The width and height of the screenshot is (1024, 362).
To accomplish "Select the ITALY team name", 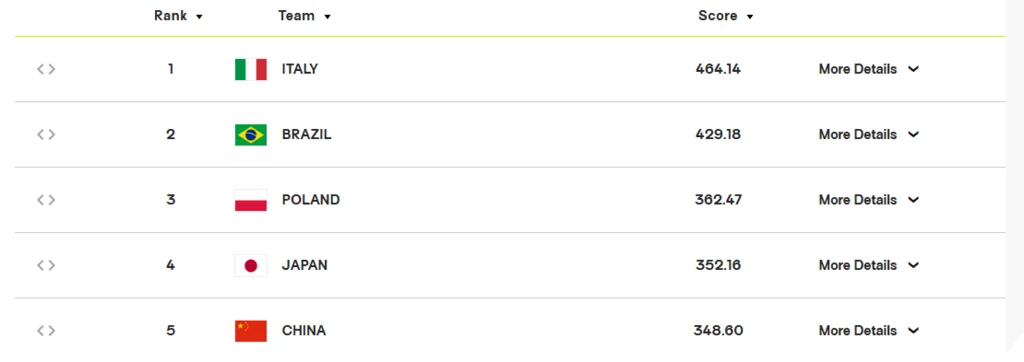I will (300, 69).
